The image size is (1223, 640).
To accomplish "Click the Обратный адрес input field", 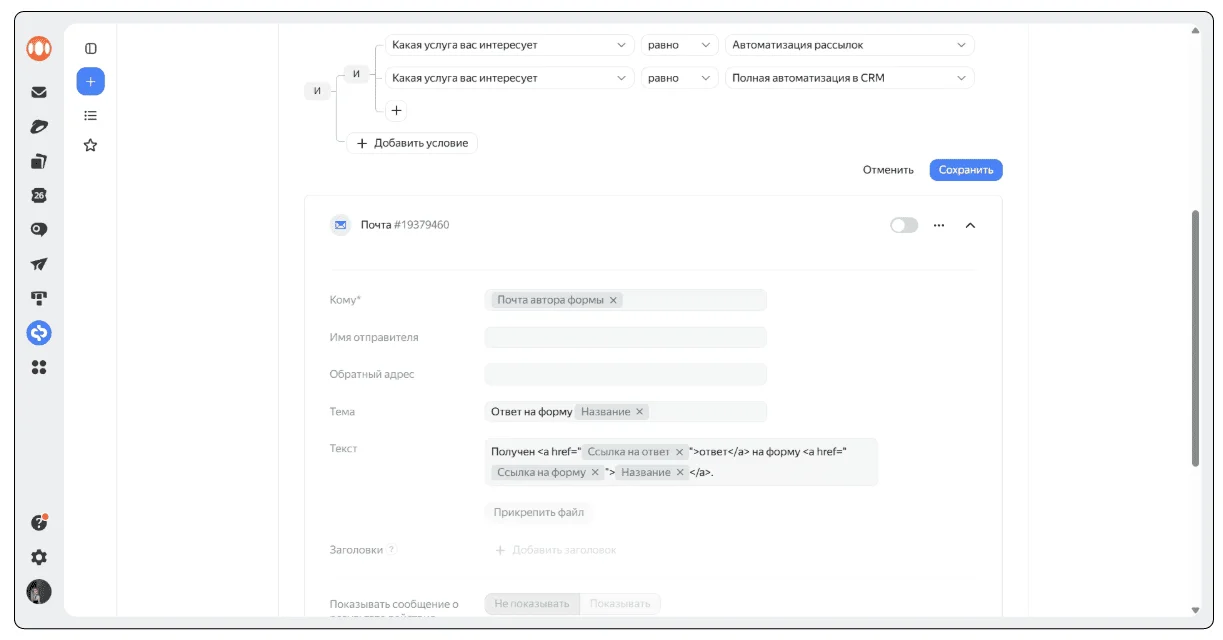I will [626, 374].
